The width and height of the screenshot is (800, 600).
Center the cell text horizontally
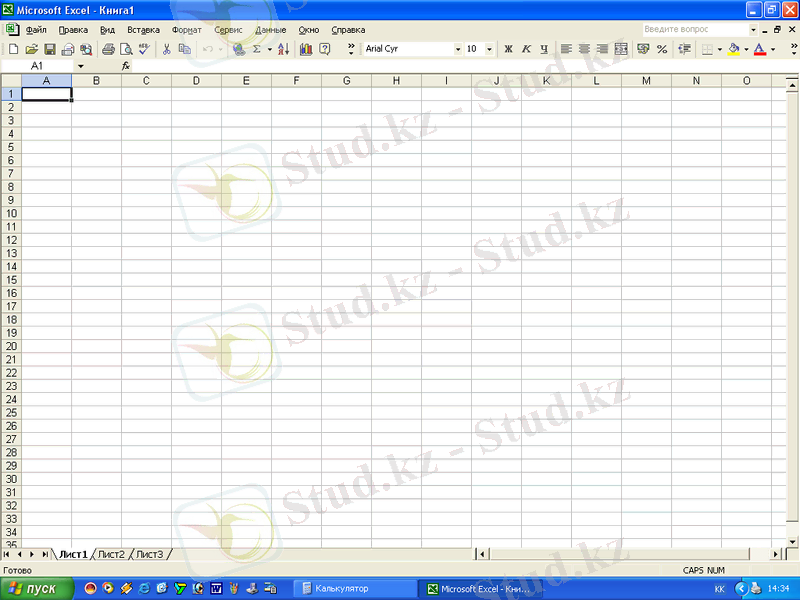click(x=584, y=49)
